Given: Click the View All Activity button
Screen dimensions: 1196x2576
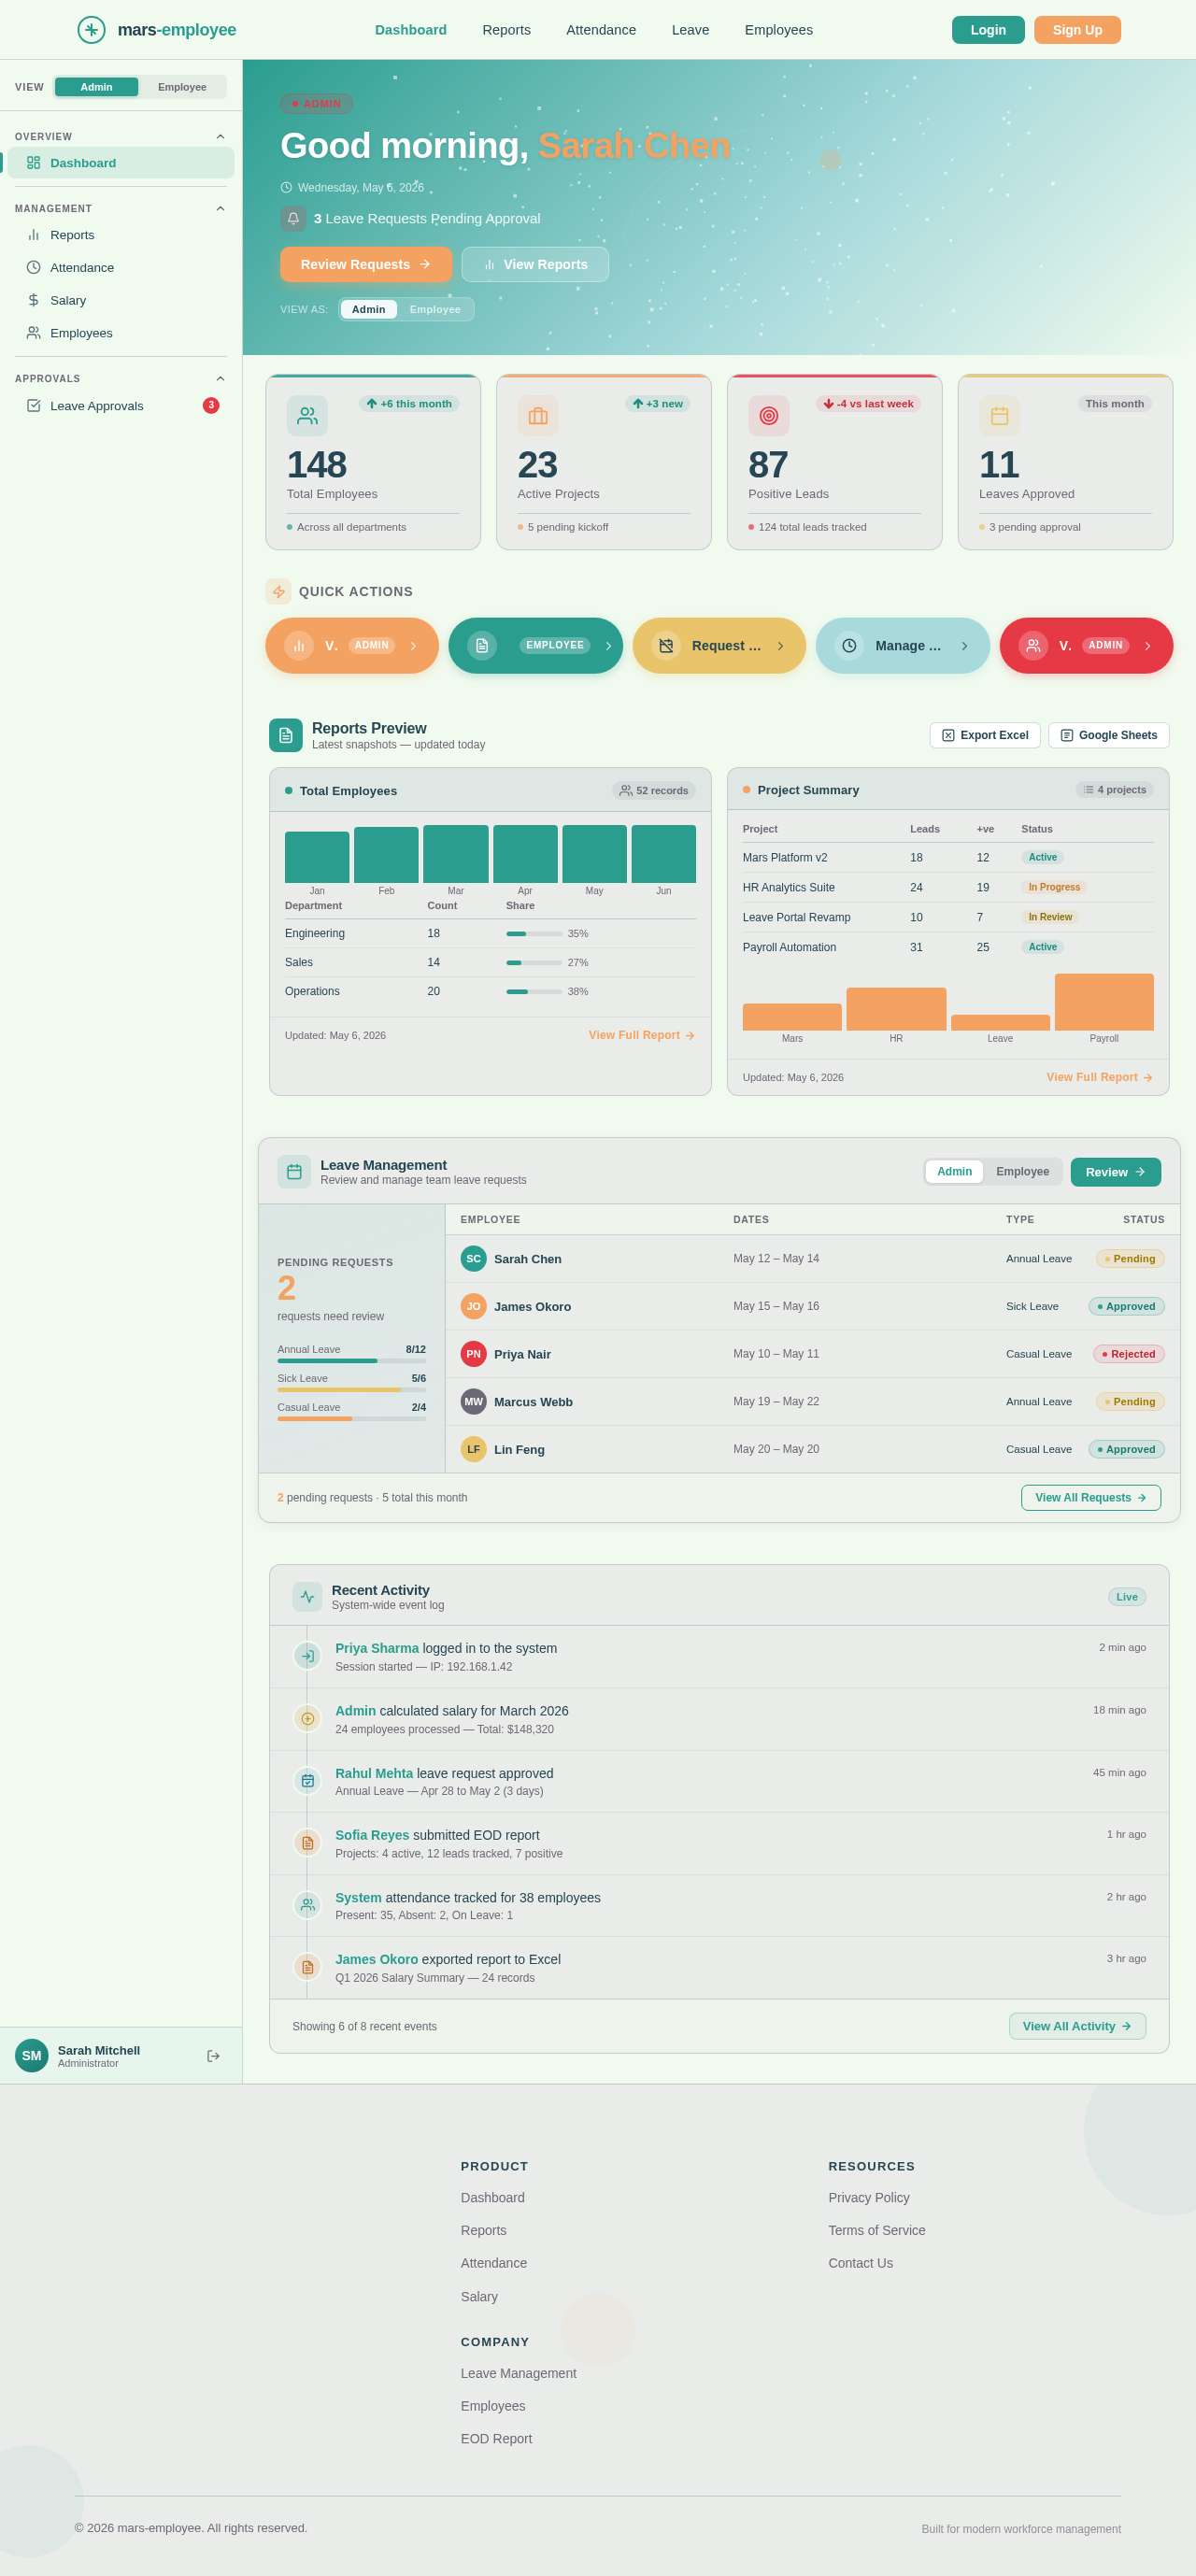Looking at the screenshot, I should click(1077, 2026).
